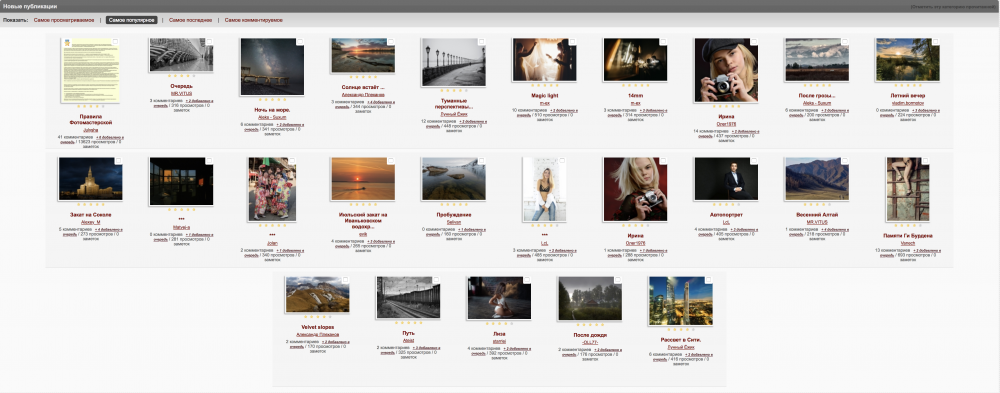Click the star rating under Ночь на море
This screenshot has height=393, width=1000.
click(x=272, y=100)
